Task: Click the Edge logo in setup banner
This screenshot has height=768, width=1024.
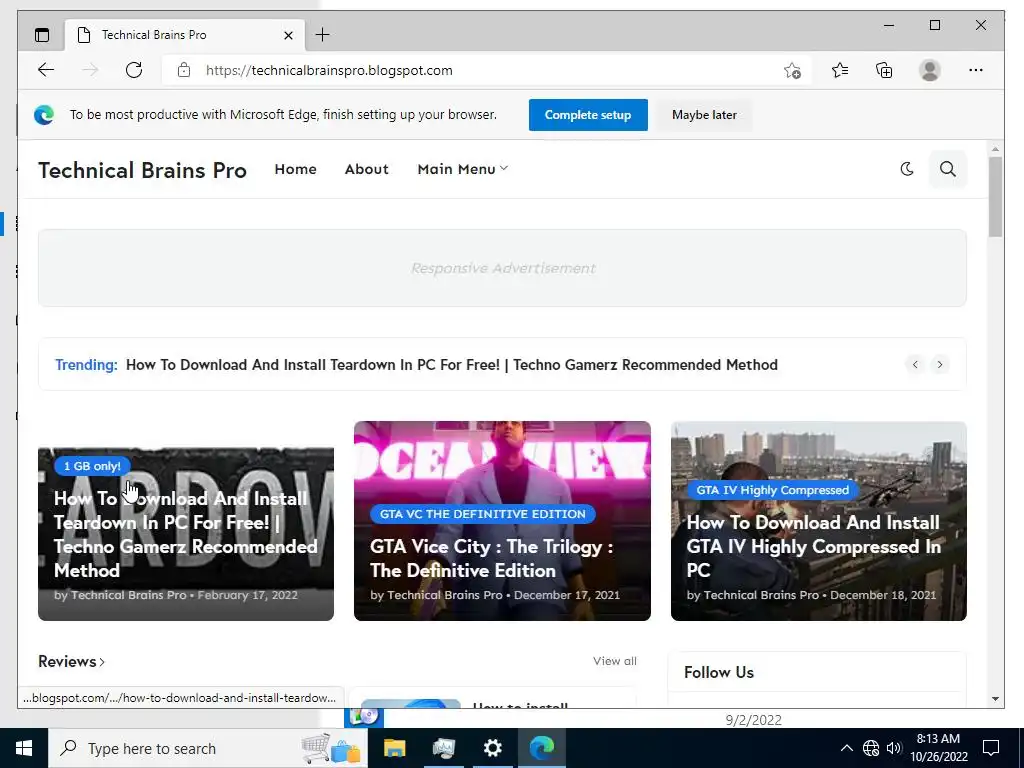Action: (x=44, y=115)
